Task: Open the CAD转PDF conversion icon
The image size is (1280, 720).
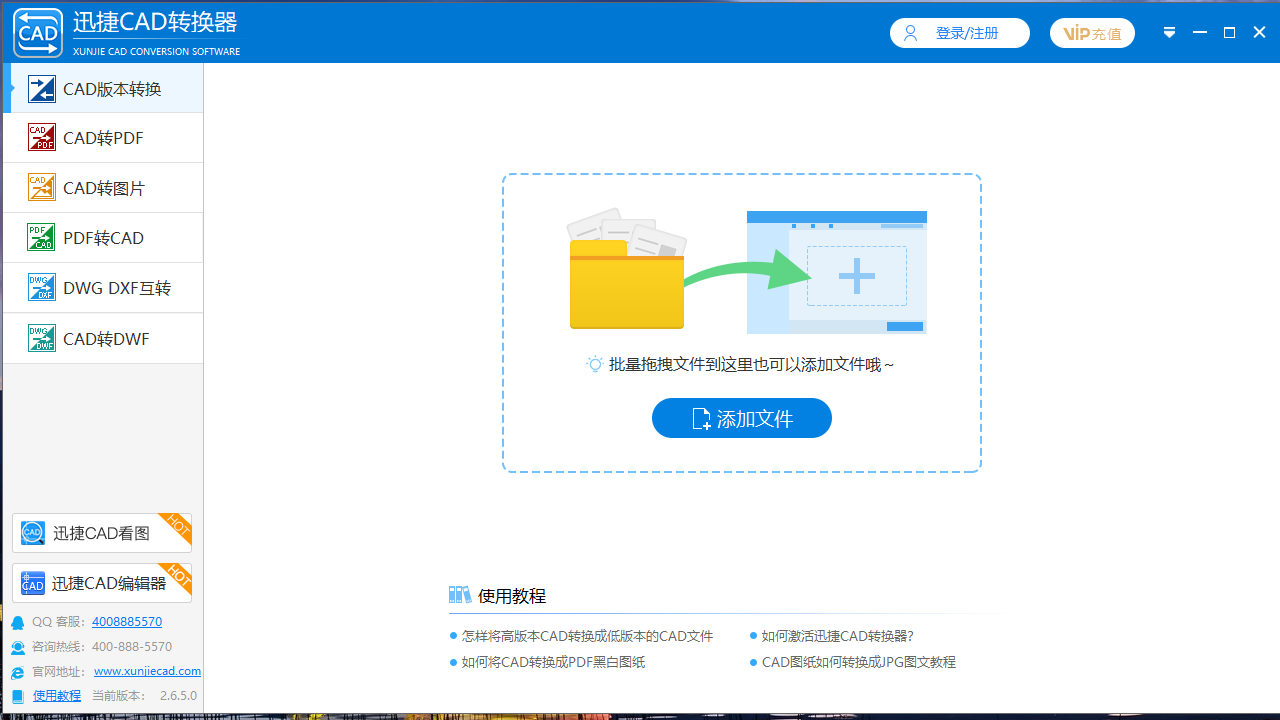Action: point(42,137)
